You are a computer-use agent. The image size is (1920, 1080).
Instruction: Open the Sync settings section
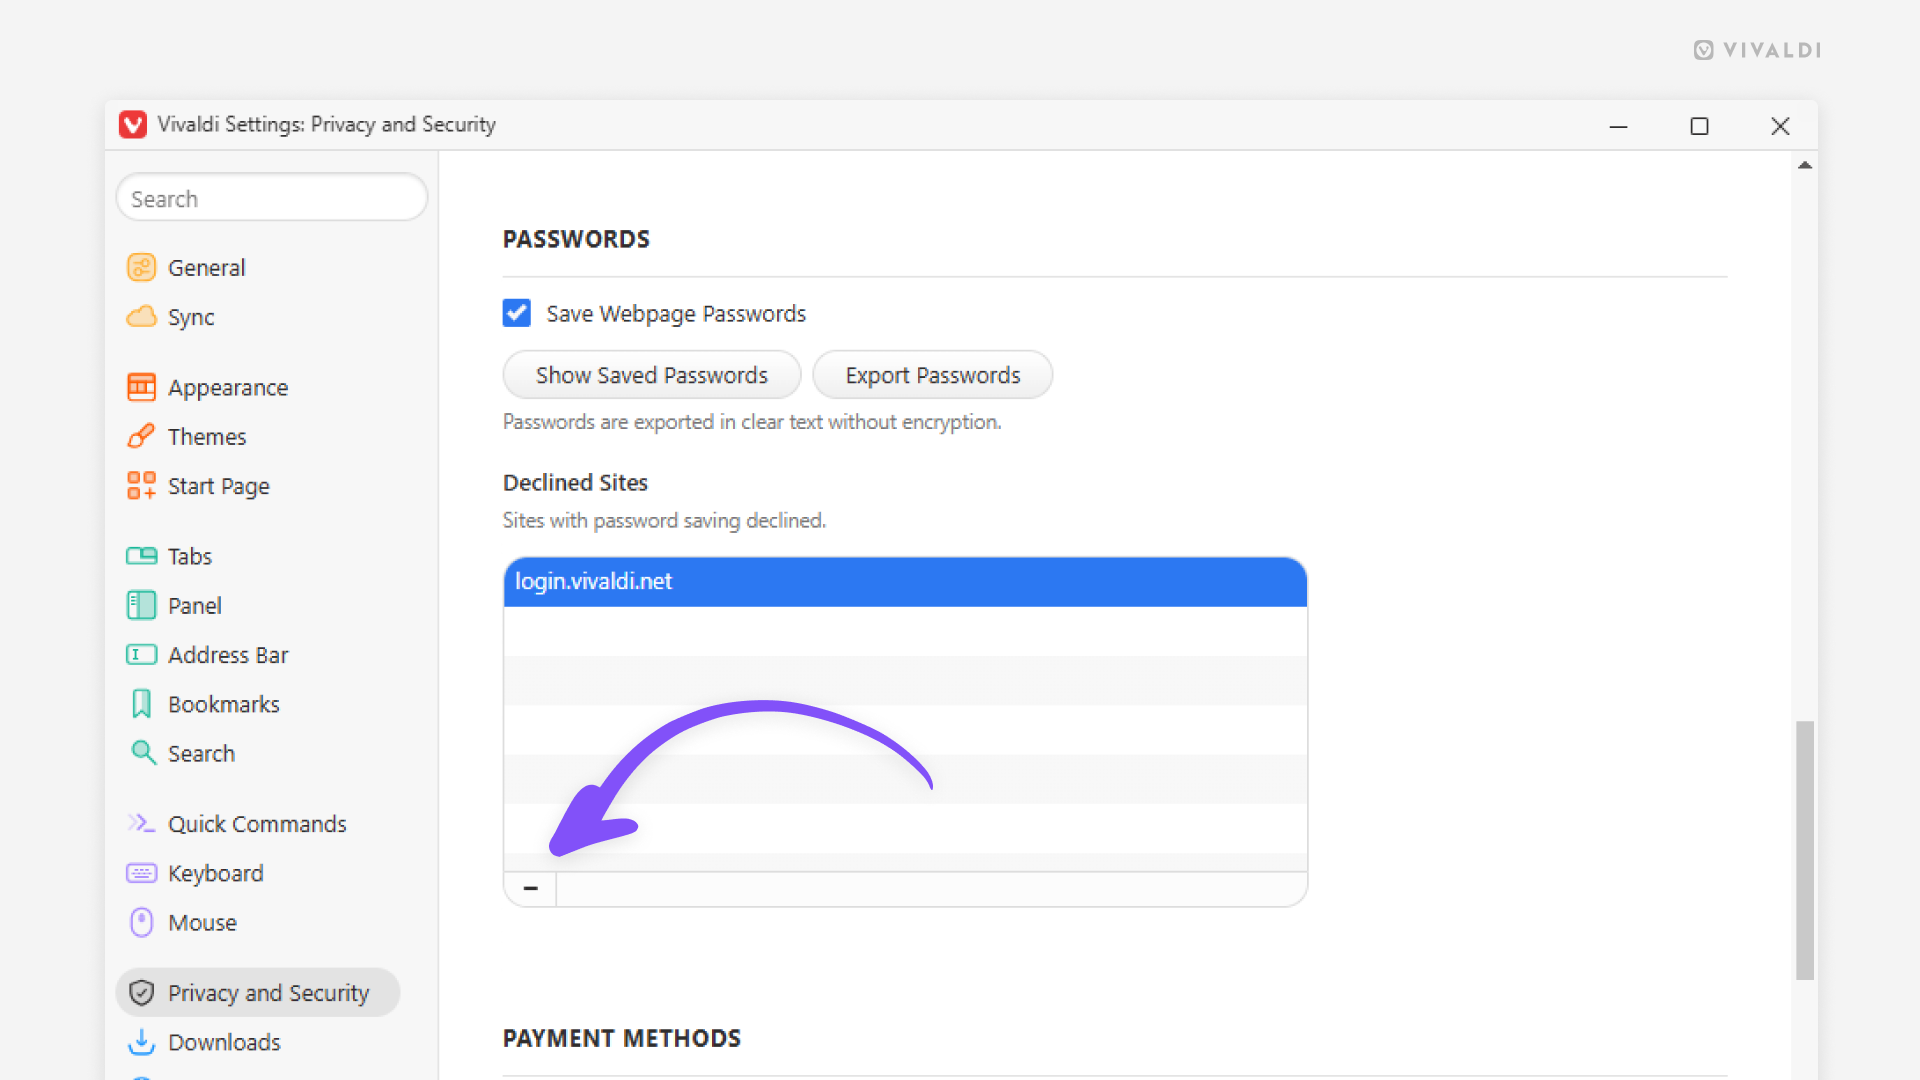191,317
